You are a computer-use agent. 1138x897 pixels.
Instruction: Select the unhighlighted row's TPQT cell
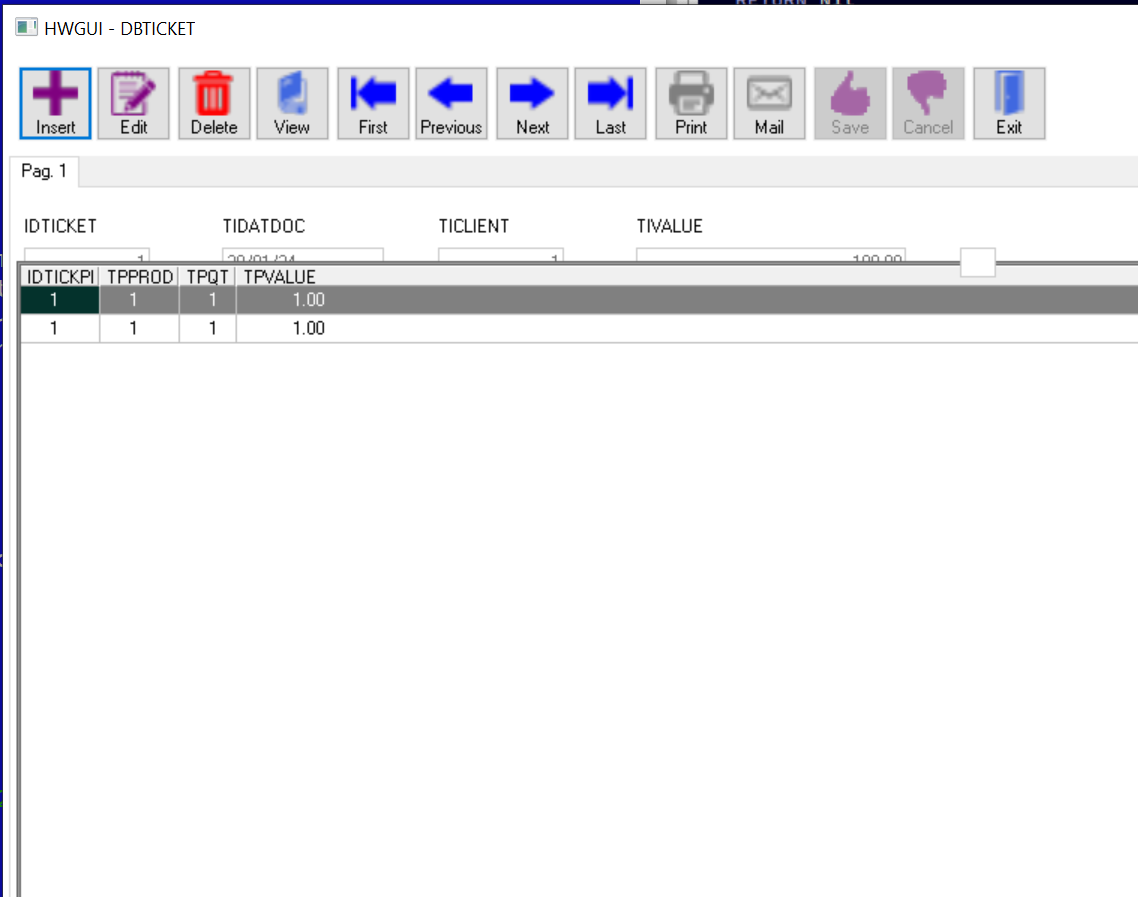pos(208,328)
